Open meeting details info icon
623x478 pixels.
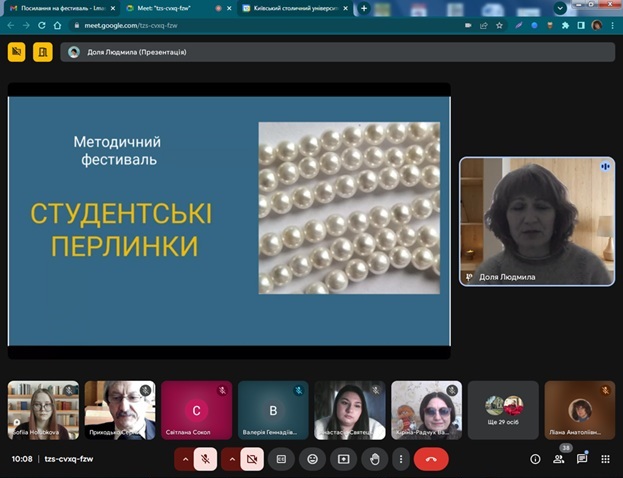(535, 459)
